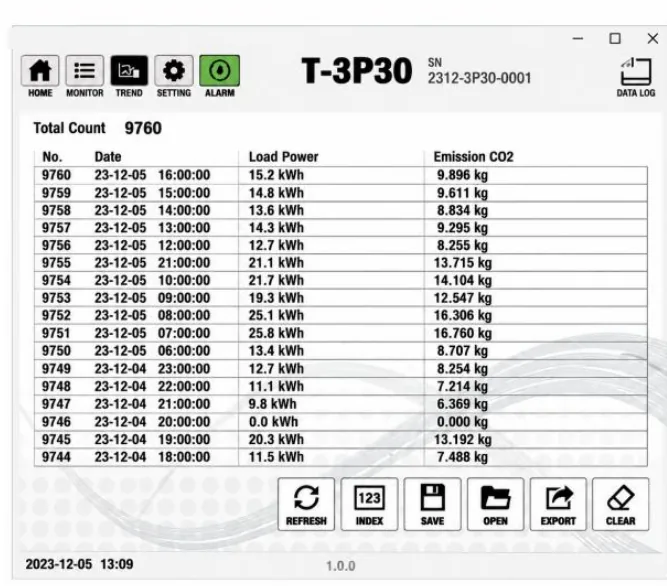
Task: Open a log file with OPEN
Action: click(x=495, y=504)
